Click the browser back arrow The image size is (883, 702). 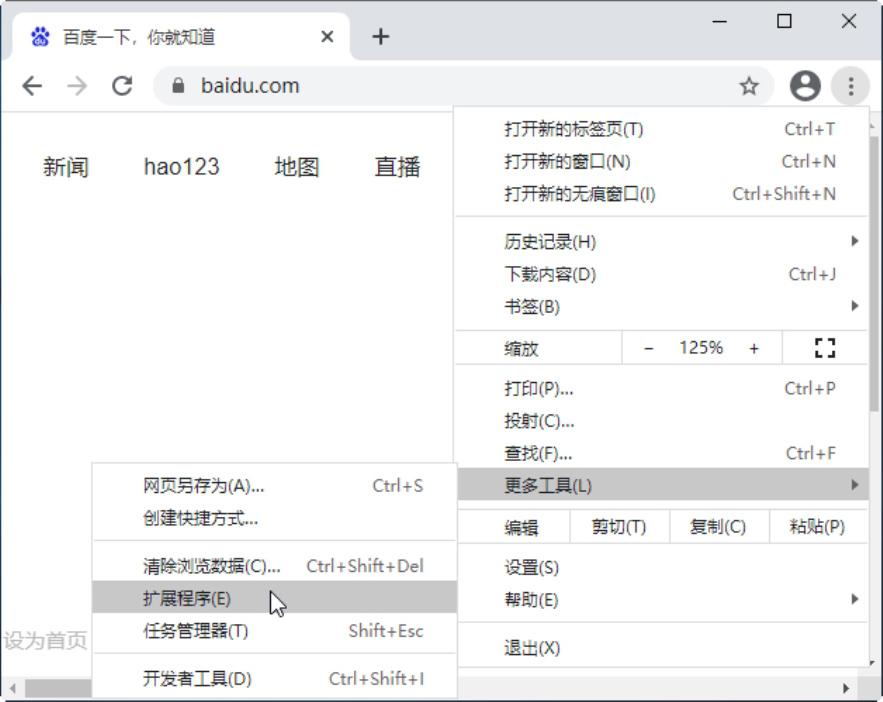coord(32,86)
